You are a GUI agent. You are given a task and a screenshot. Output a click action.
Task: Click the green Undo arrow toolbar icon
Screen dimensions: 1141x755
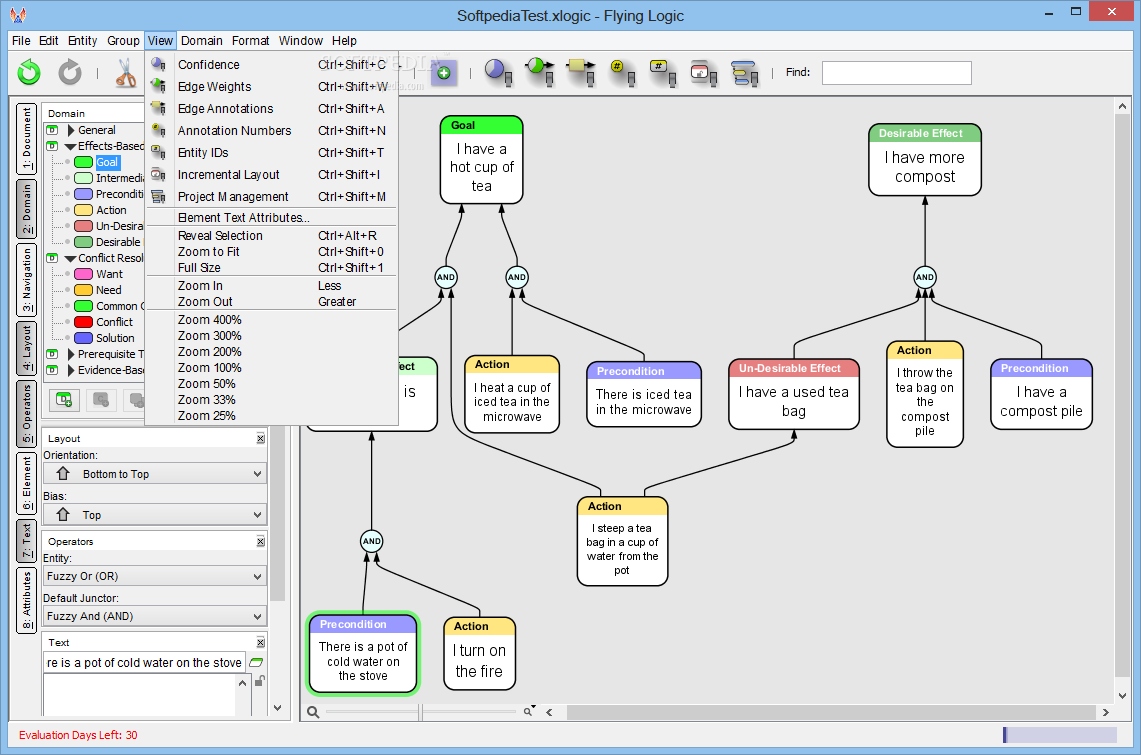click(29, 73)
